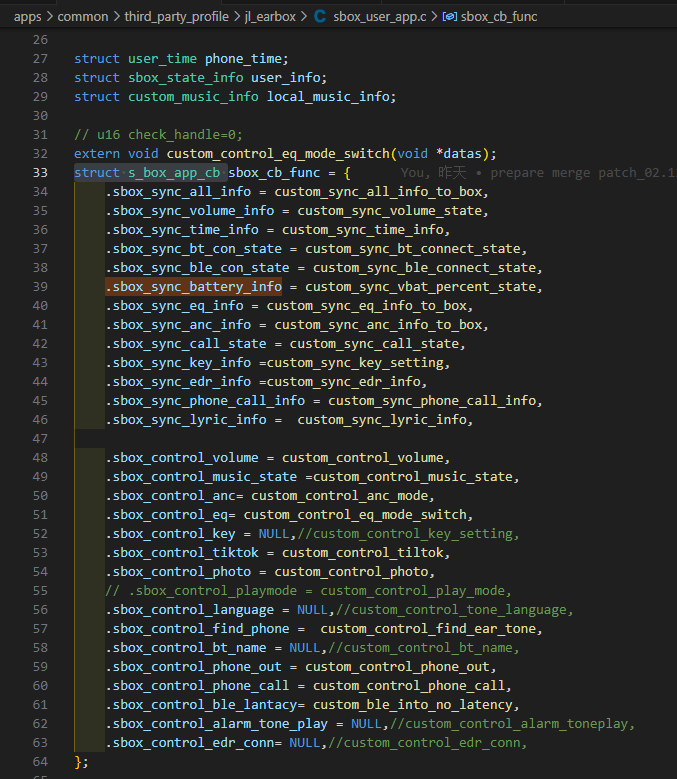Click 'local_music_info' on line 29
The height and width of the screenshot is (779, 677).
point(328,96)
